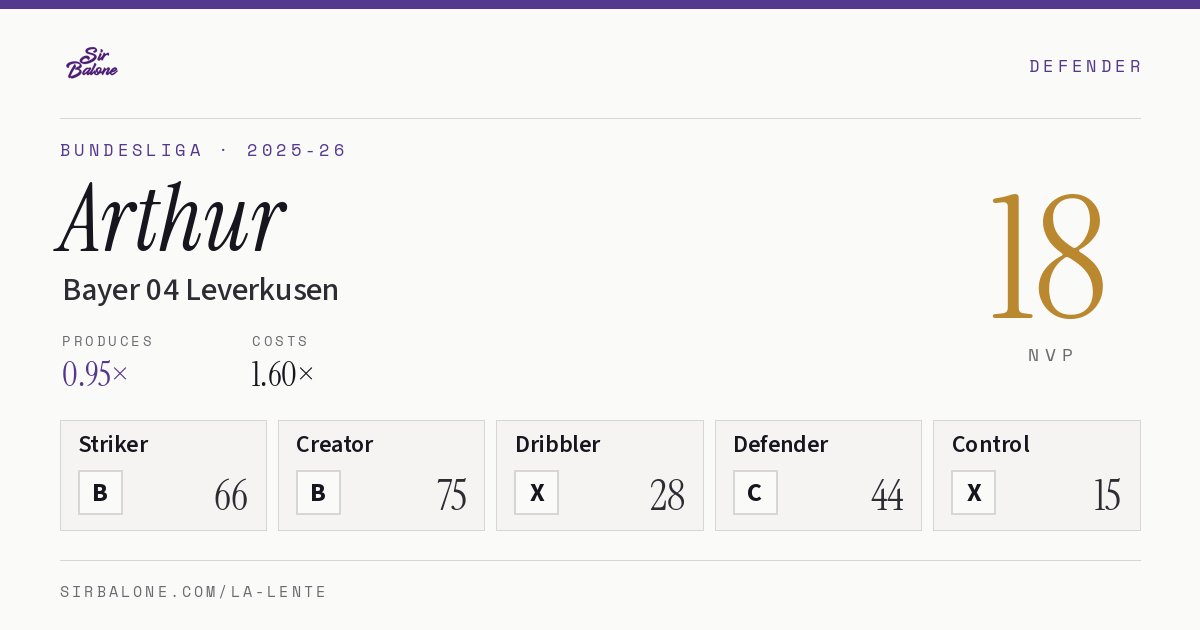Click the Bundesliga 2025-26 season label
This screenshot has height=630, width=1200.
203,150
